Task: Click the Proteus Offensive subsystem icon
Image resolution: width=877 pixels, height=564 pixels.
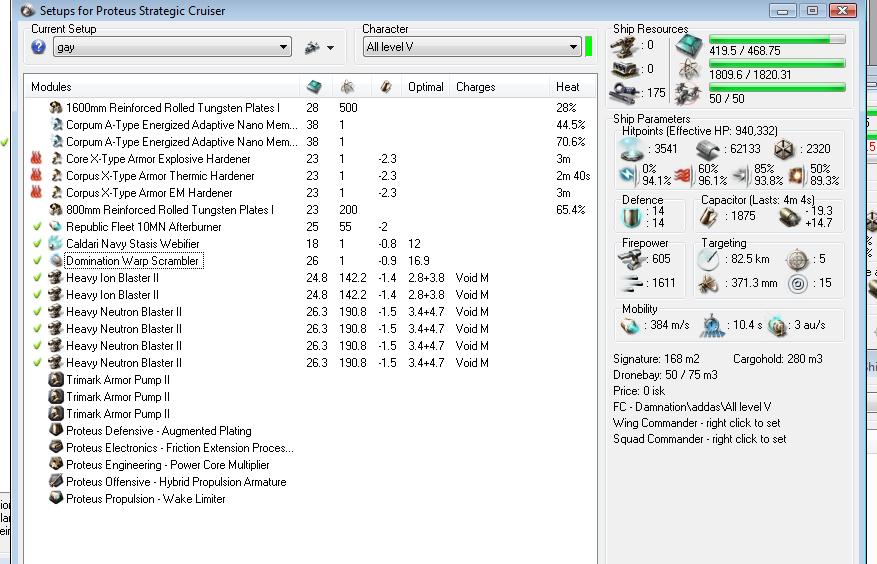Action: point(55,481)
